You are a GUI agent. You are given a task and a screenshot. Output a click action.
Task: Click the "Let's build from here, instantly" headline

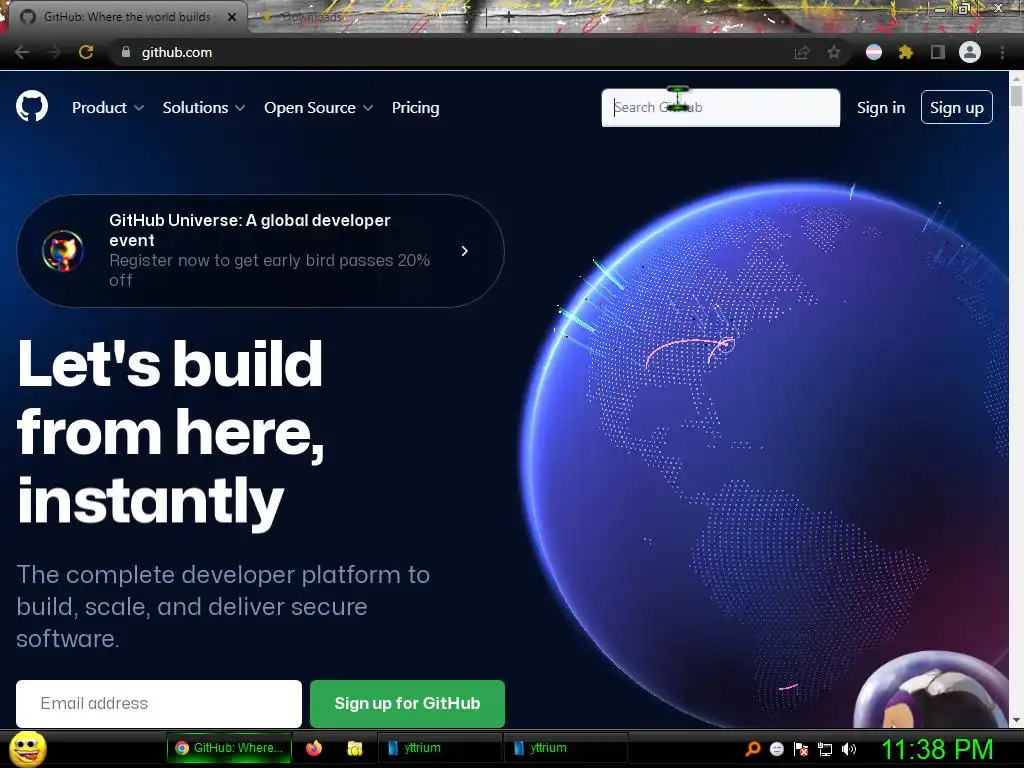point(170,434)
